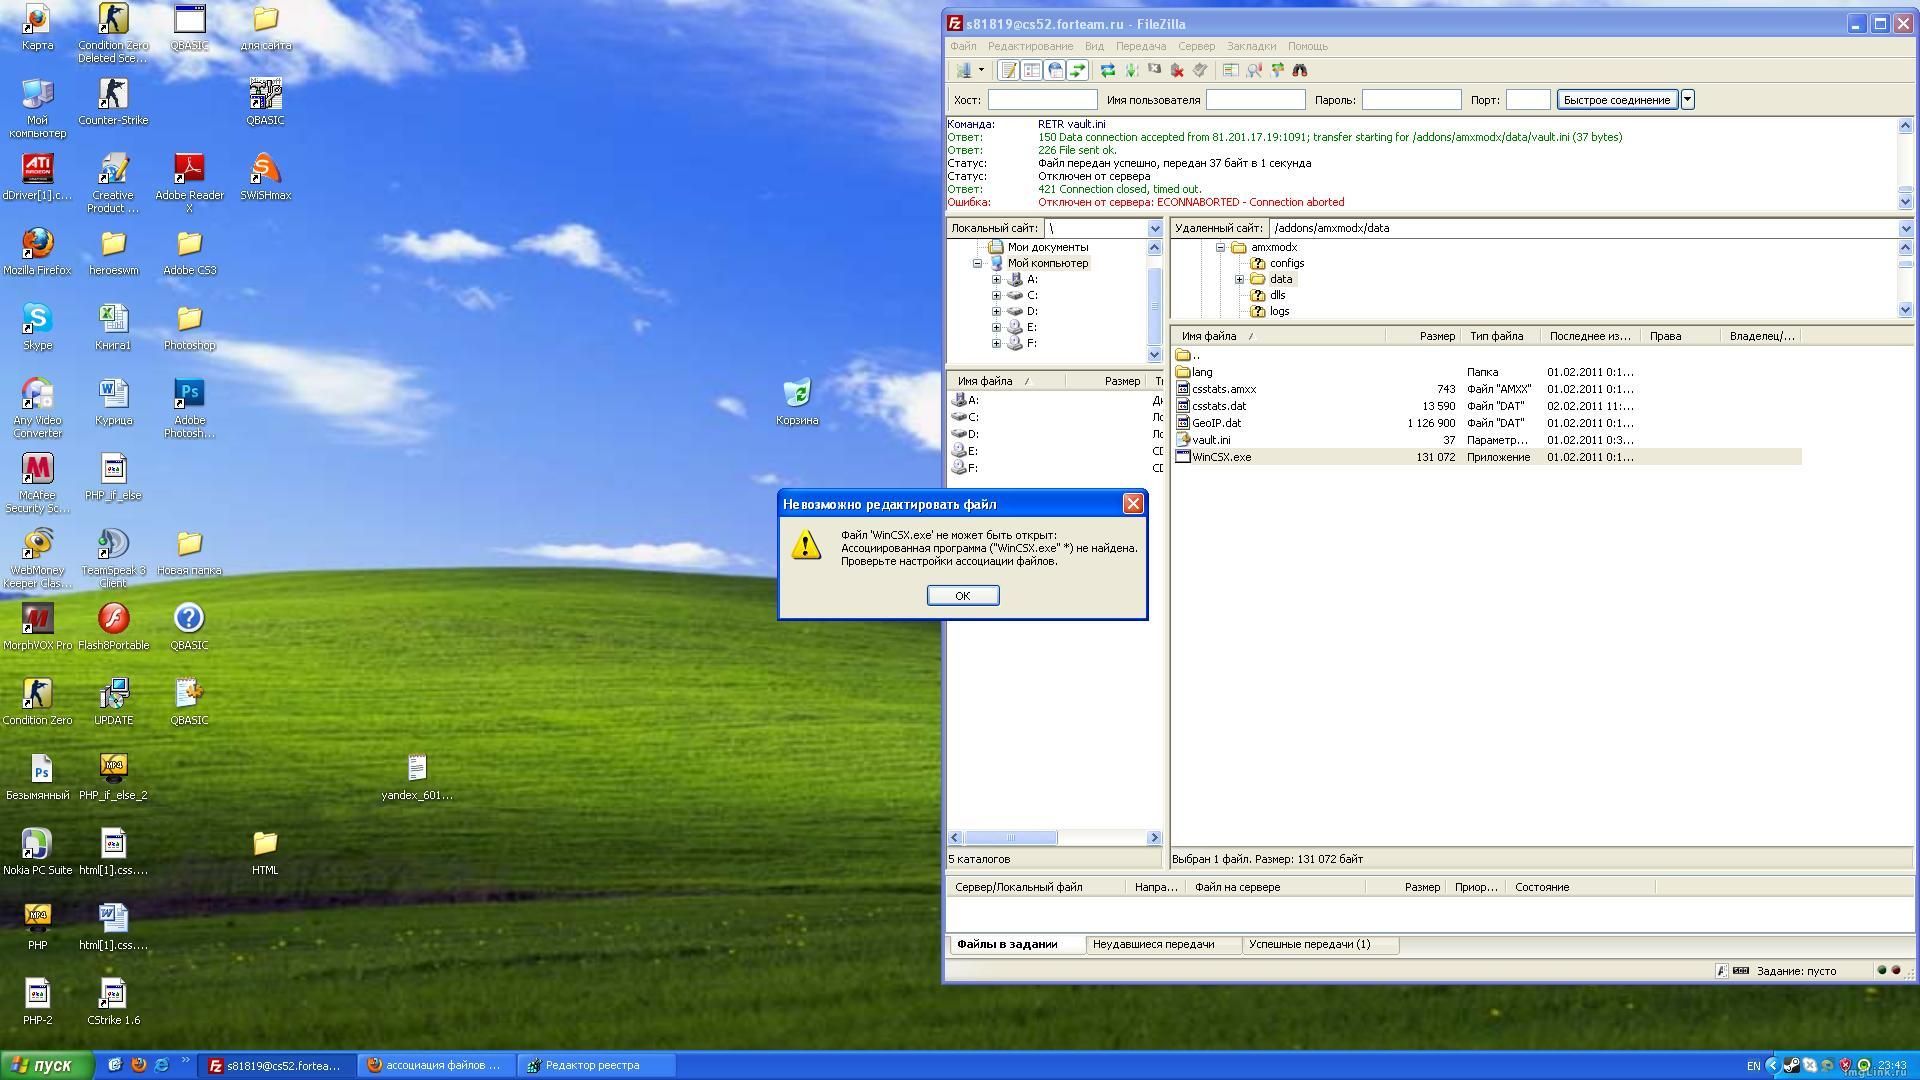This screenshot has width=1920, height=1080.
Task: Open quick connect history dropdown arrow
Action: (1688, 99)
